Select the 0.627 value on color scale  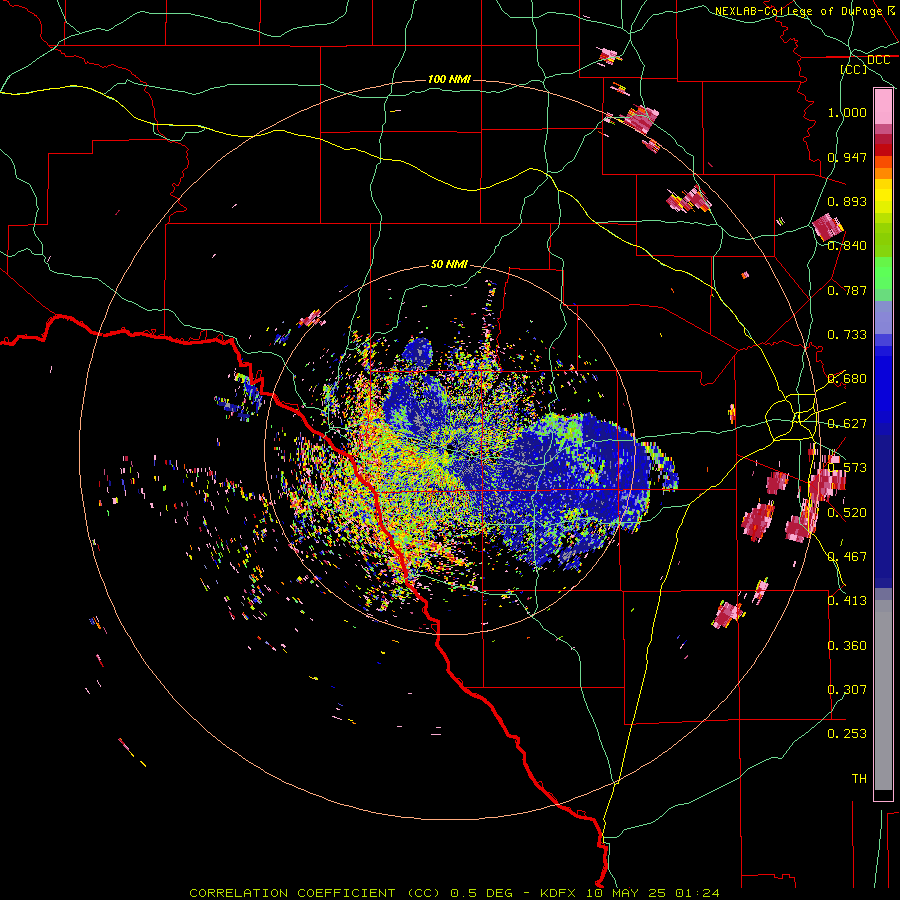pyautogui.click(x=847, y=424)
